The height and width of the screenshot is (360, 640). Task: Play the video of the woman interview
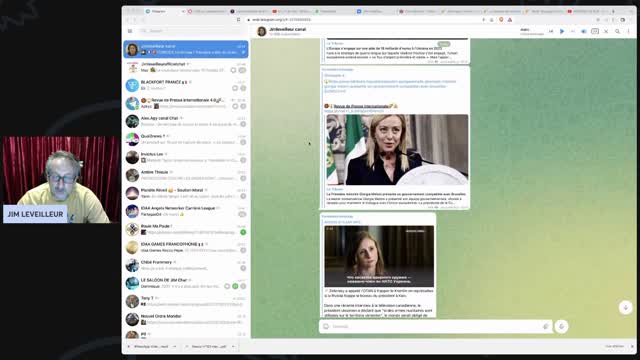(379, 256)
